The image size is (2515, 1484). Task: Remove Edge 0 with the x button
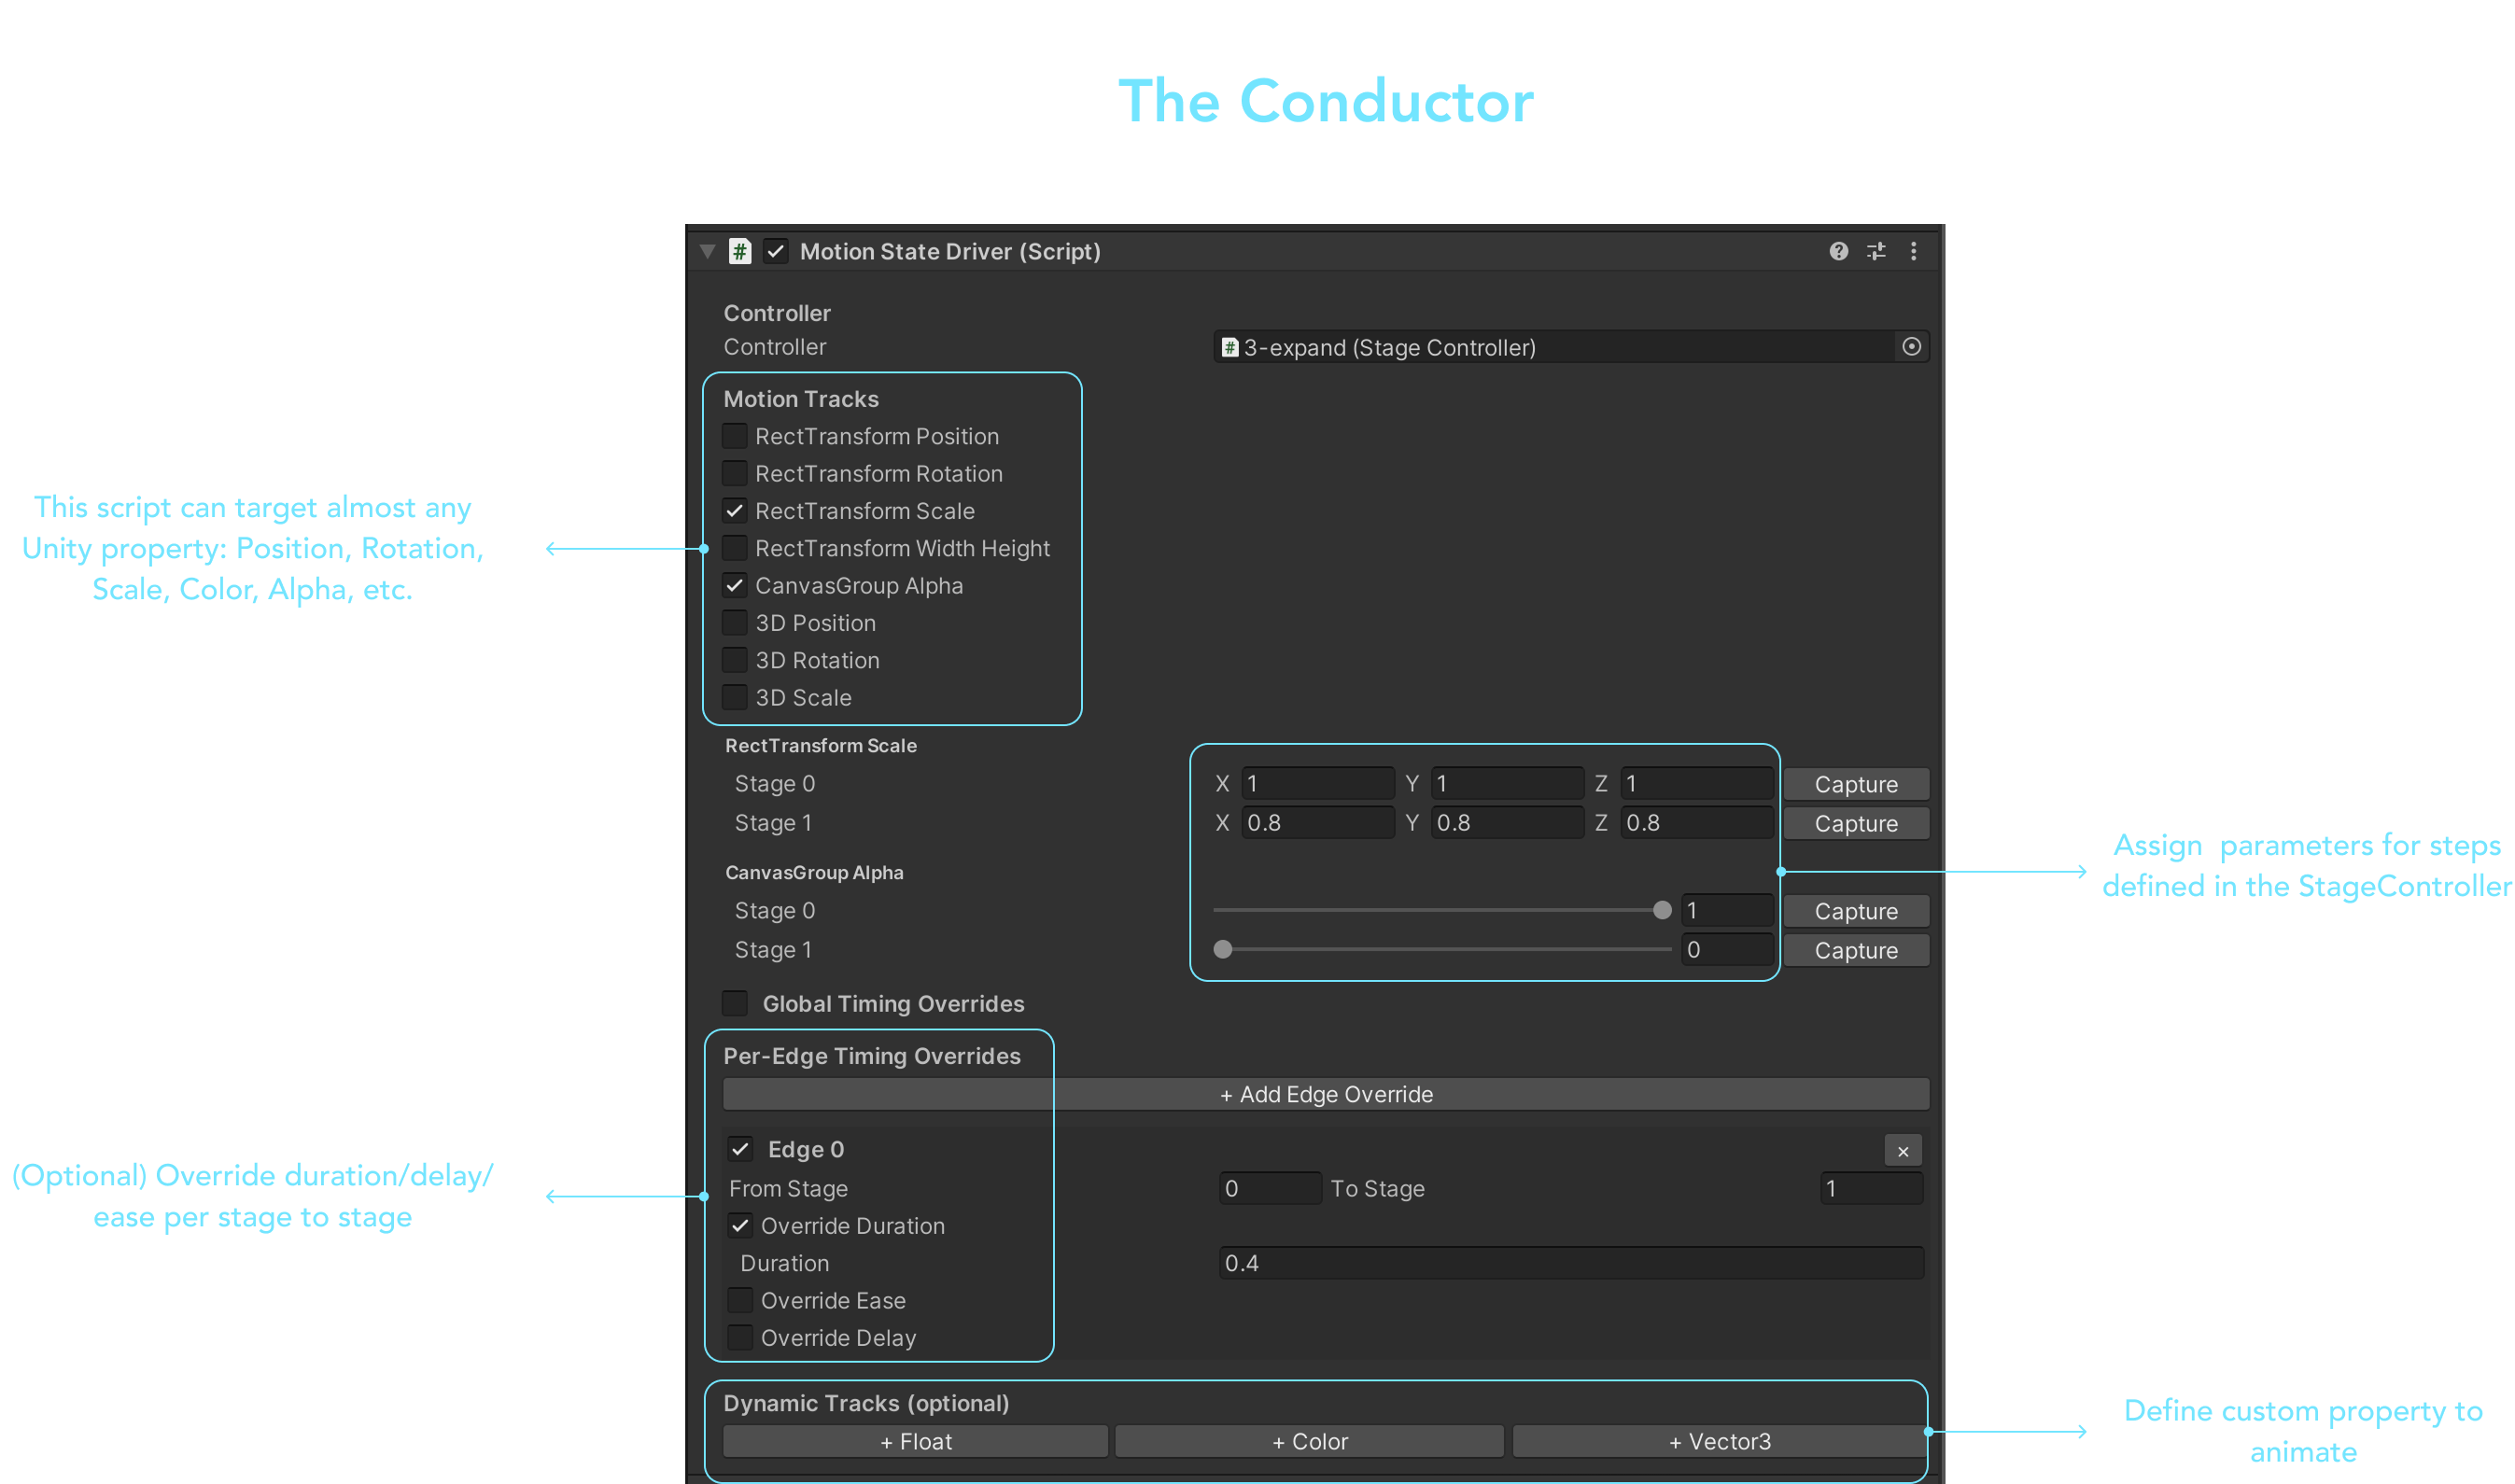coord(1902,1151)
